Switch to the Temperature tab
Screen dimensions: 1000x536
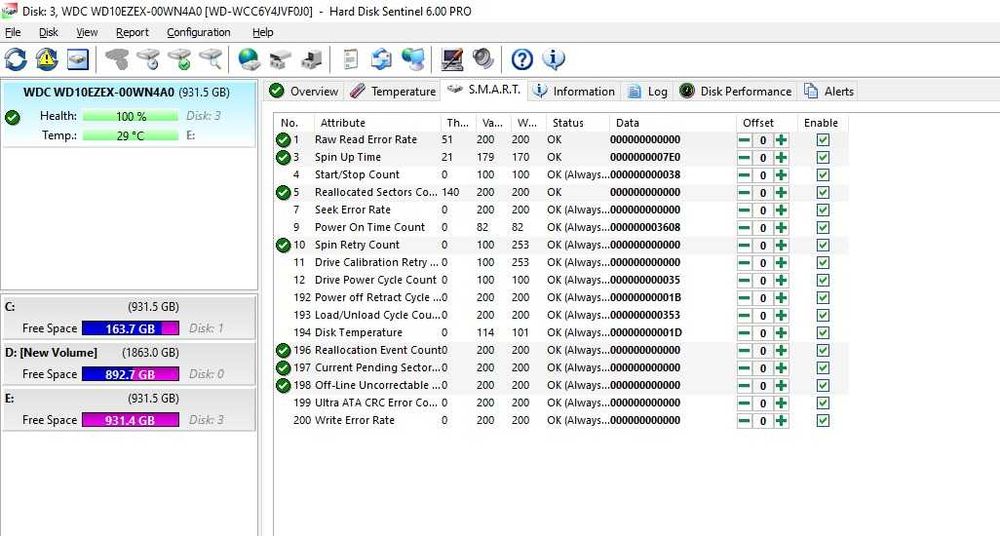pyautogui.click(x=393, y=91)
